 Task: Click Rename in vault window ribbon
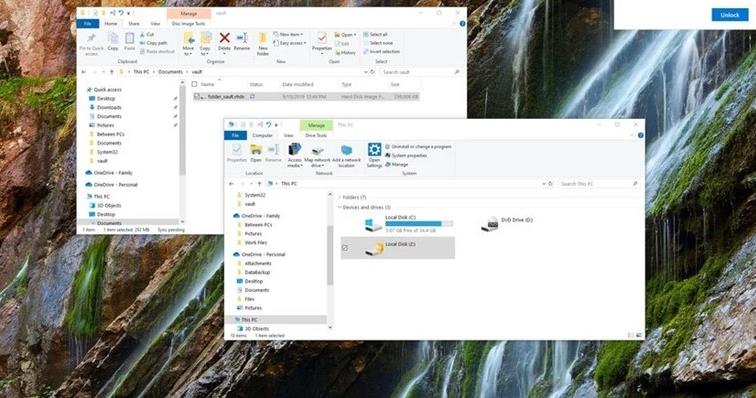pos(242,41)
